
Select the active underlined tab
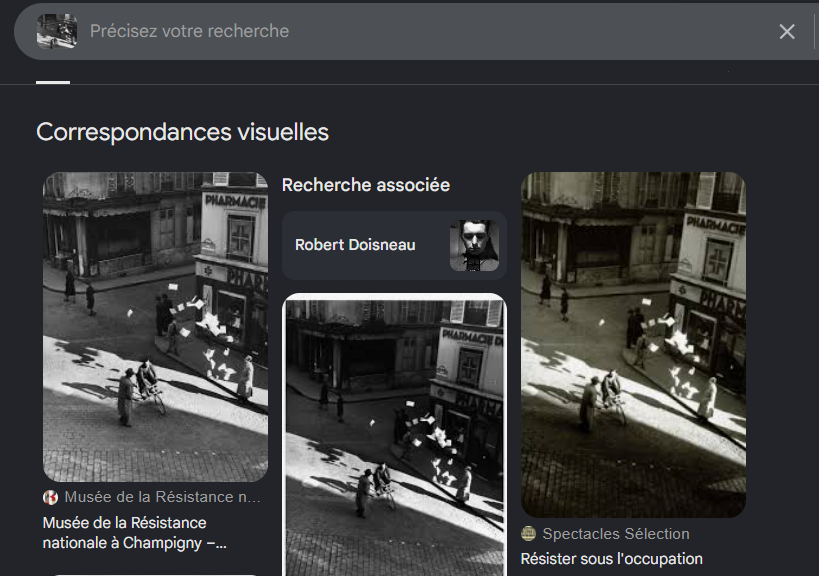pyautogui.click(x=53, y=81)
